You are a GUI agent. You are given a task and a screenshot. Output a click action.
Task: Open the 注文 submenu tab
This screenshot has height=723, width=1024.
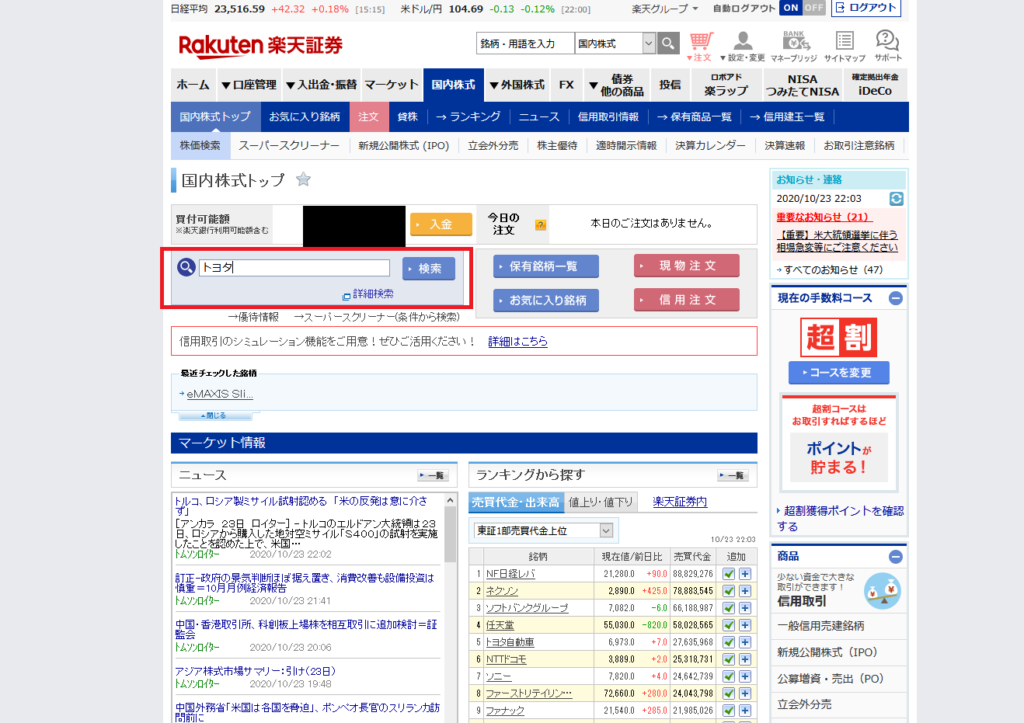tap(368, 117)
